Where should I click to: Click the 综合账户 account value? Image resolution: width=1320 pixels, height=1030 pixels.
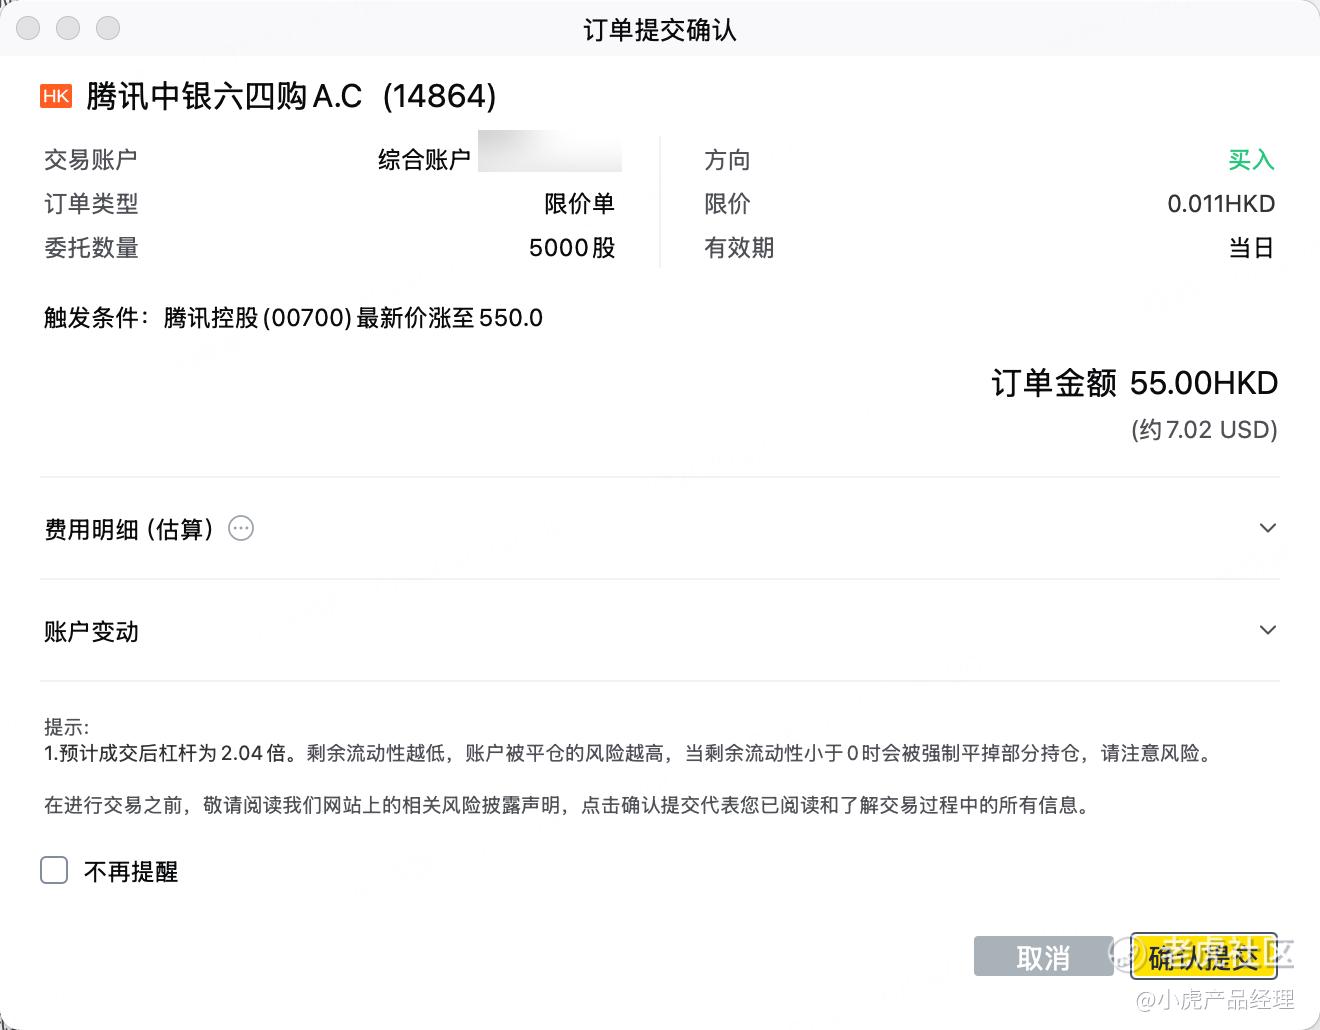click(424, 159)
